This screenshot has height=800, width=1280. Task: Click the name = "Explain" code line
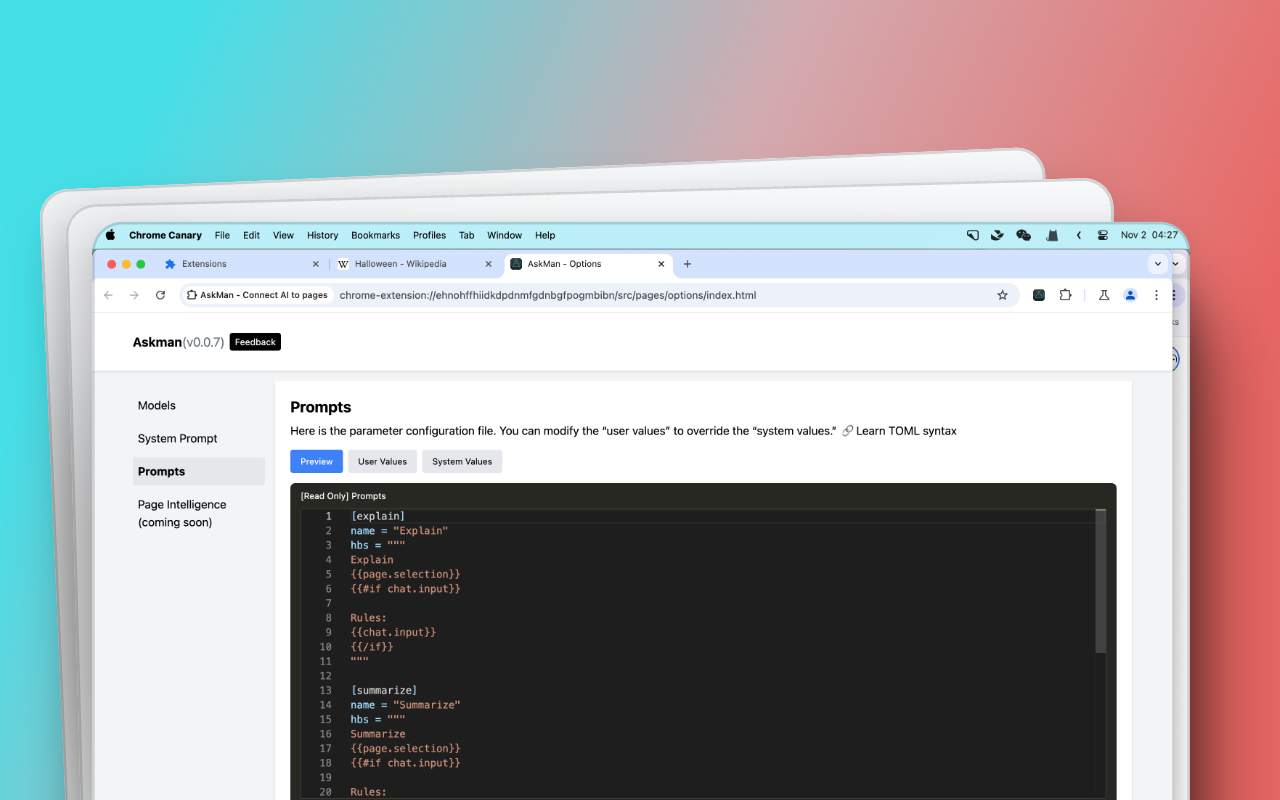click(399, 531)
